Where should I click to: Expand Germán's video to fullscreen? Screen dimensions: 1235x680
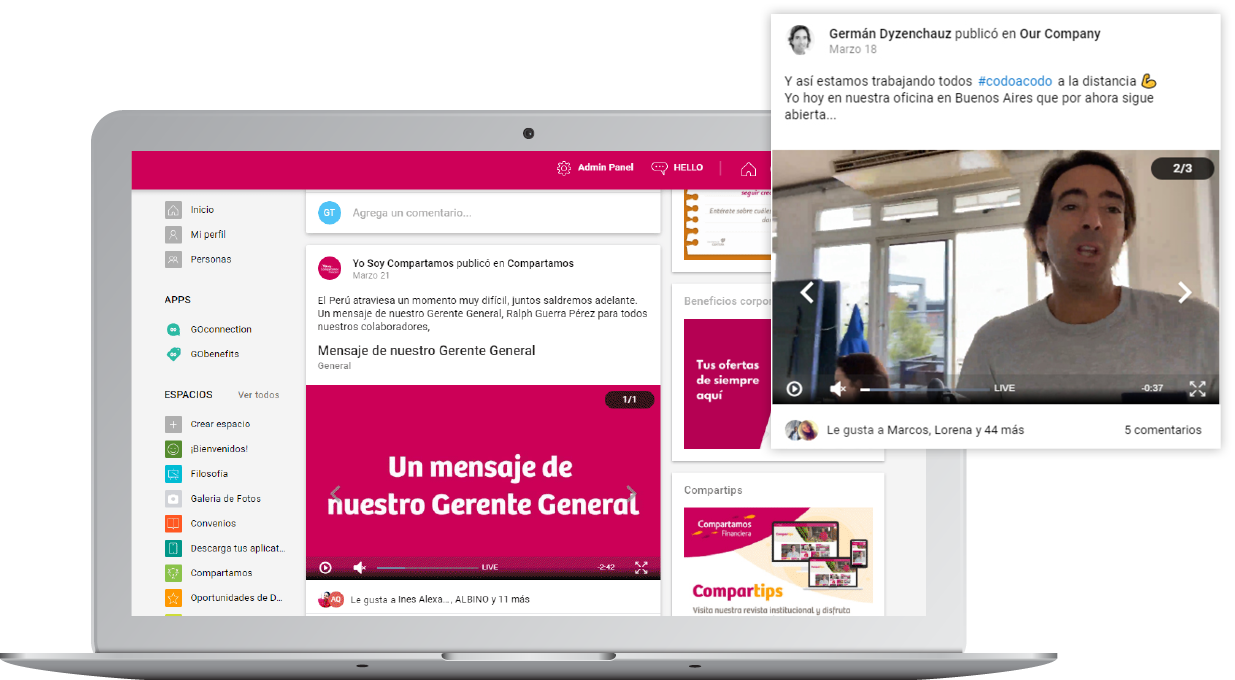point(1197,389)
